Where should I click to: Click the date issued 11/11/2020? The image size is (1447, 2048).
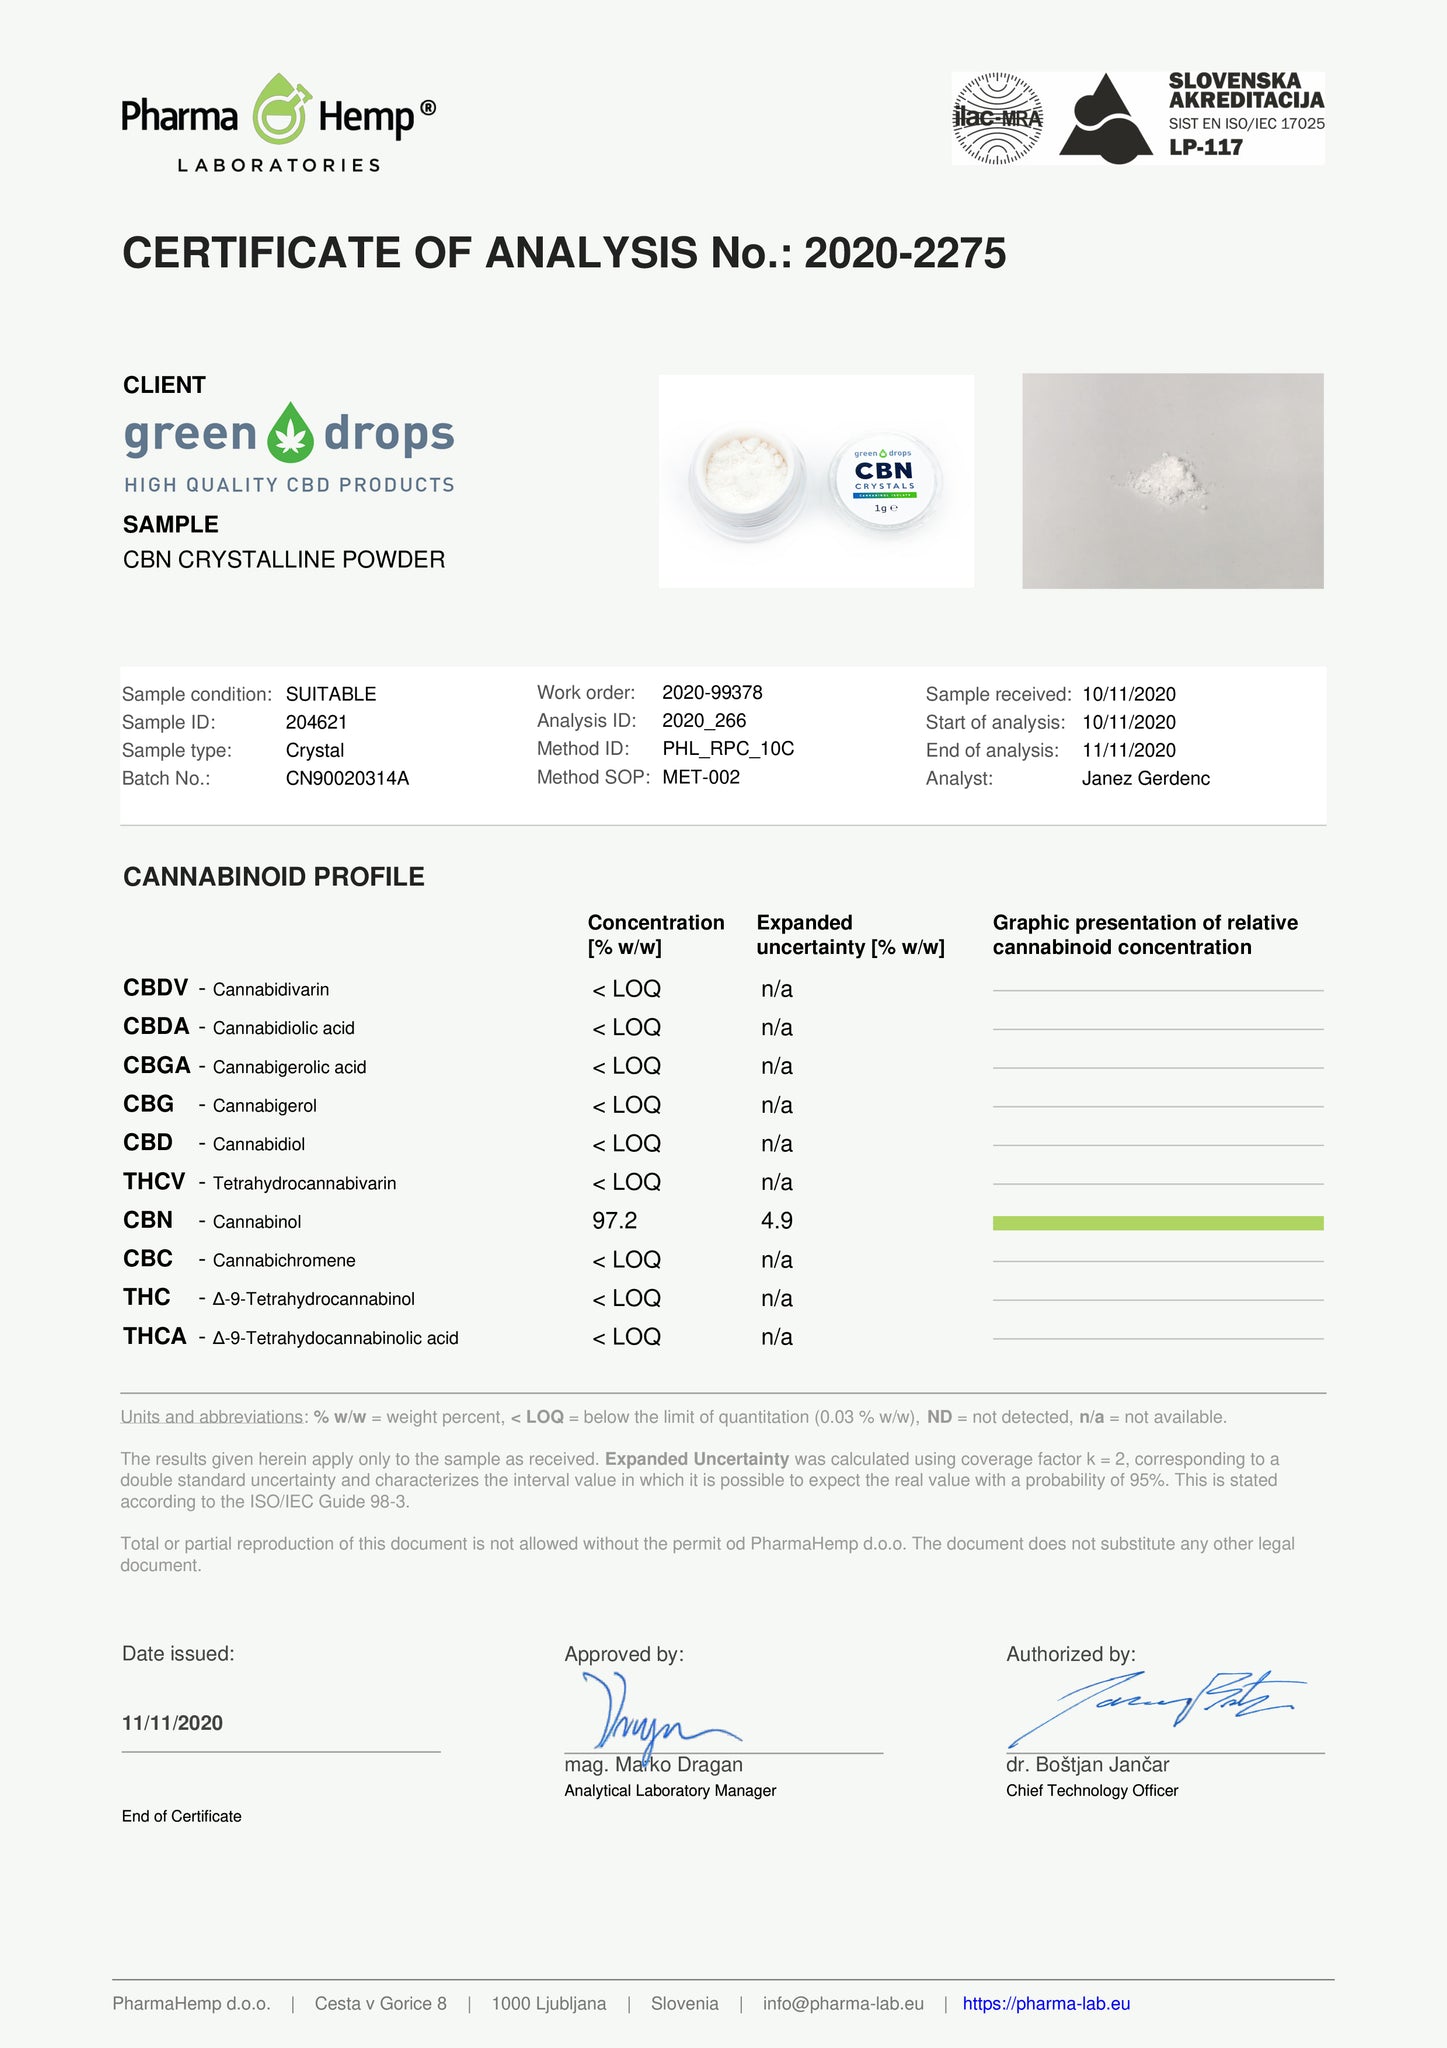coord(172,1722)
